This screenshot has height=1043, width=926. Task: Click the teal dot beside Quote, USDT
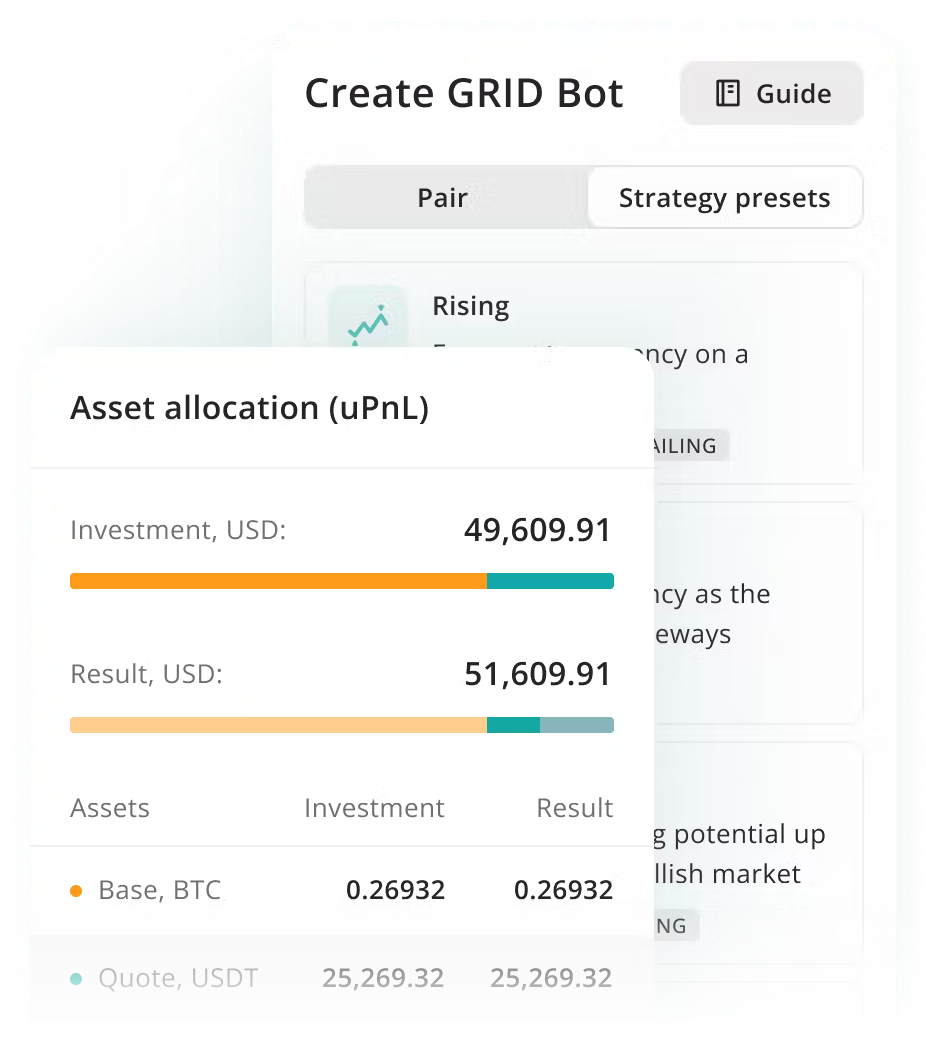pyautogui.click(x=77, y=979)
